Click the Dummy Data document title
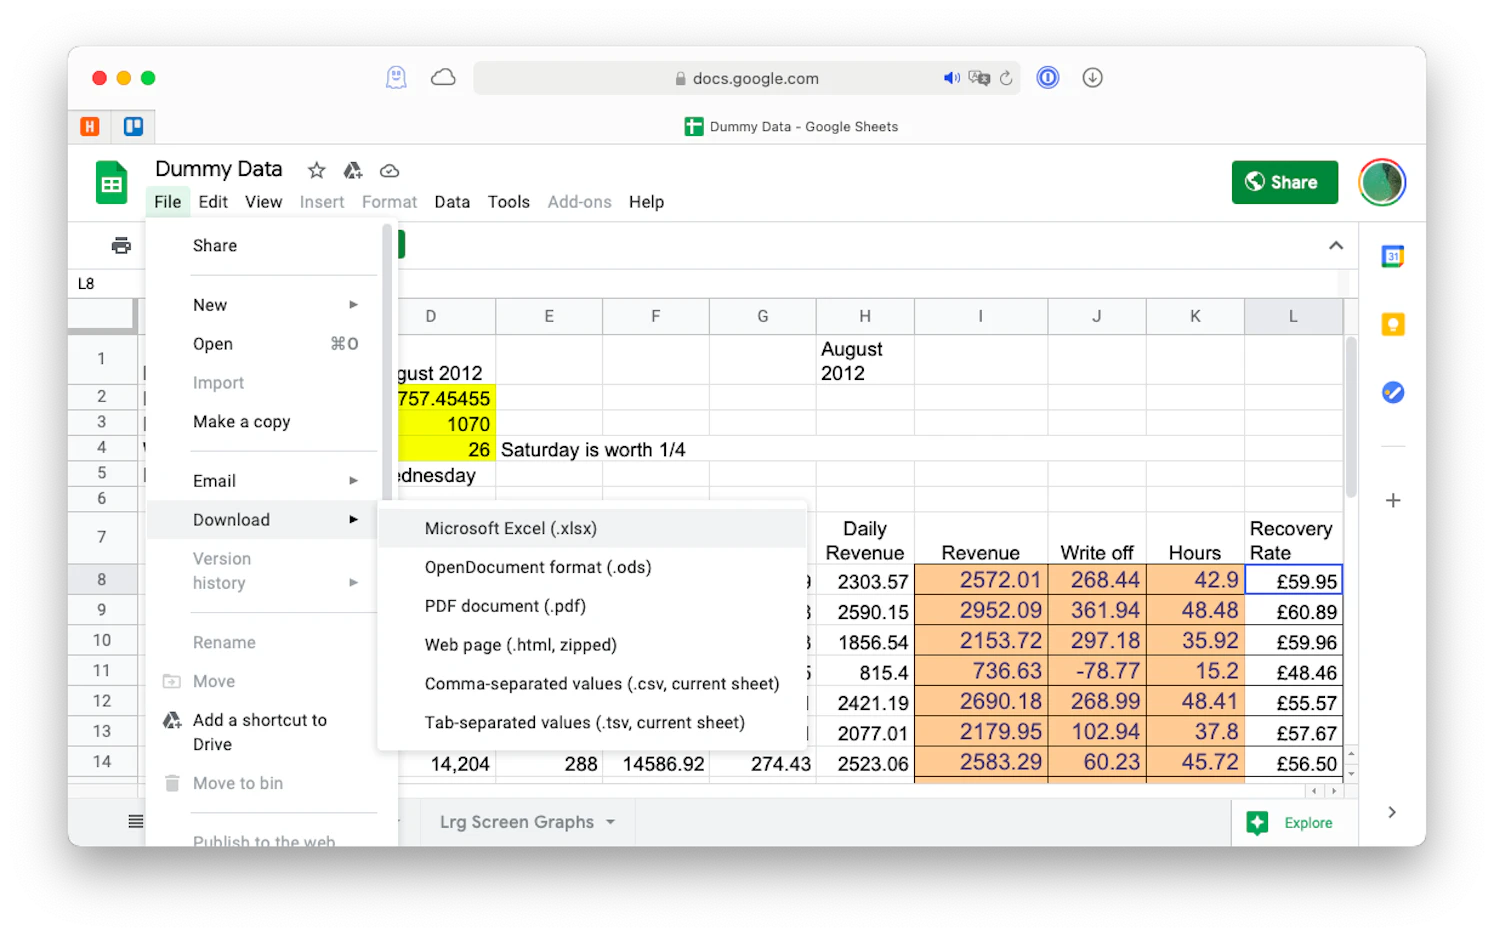 [x=219, y=169]
